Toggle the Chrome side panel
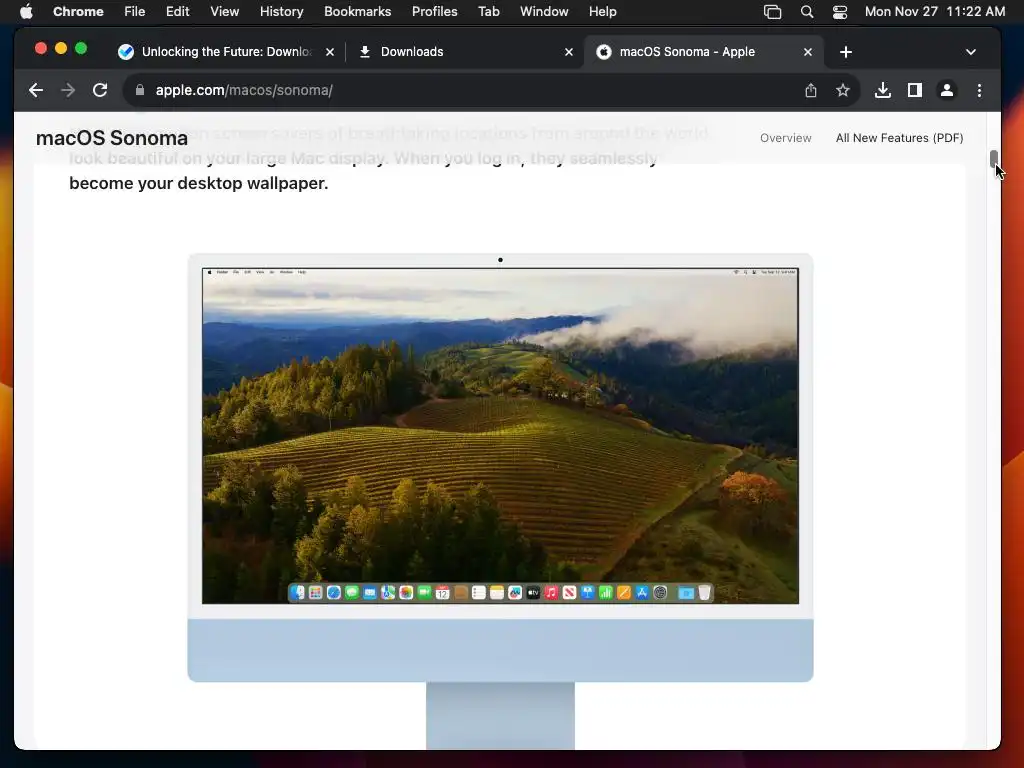Viewport: 1024px width, 768px height. click(x=914, y=90)
